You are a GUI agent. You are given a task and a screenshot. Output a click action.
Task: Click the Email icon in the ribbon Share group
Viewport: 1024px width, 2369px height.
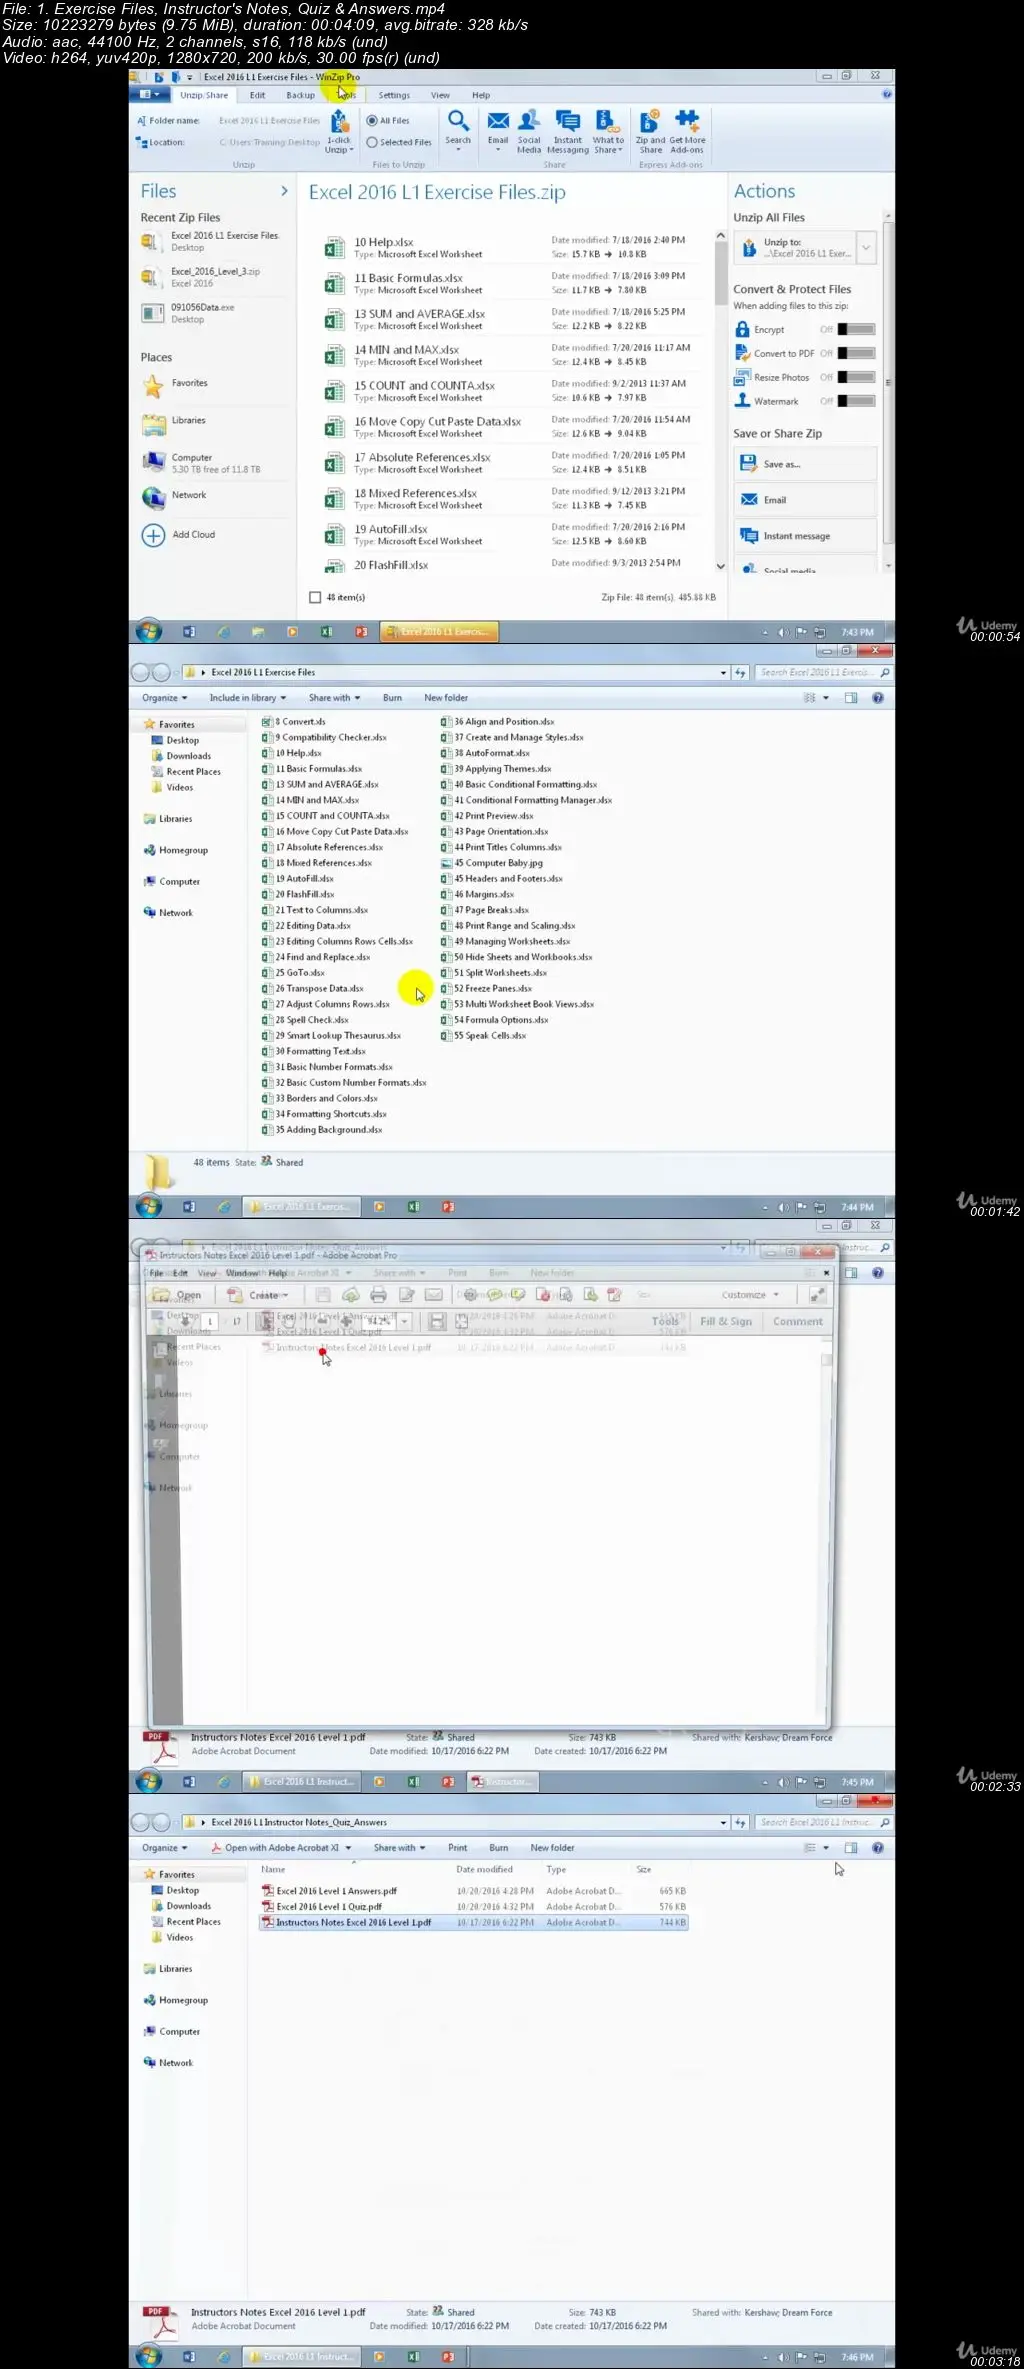(x=498, y=128)
